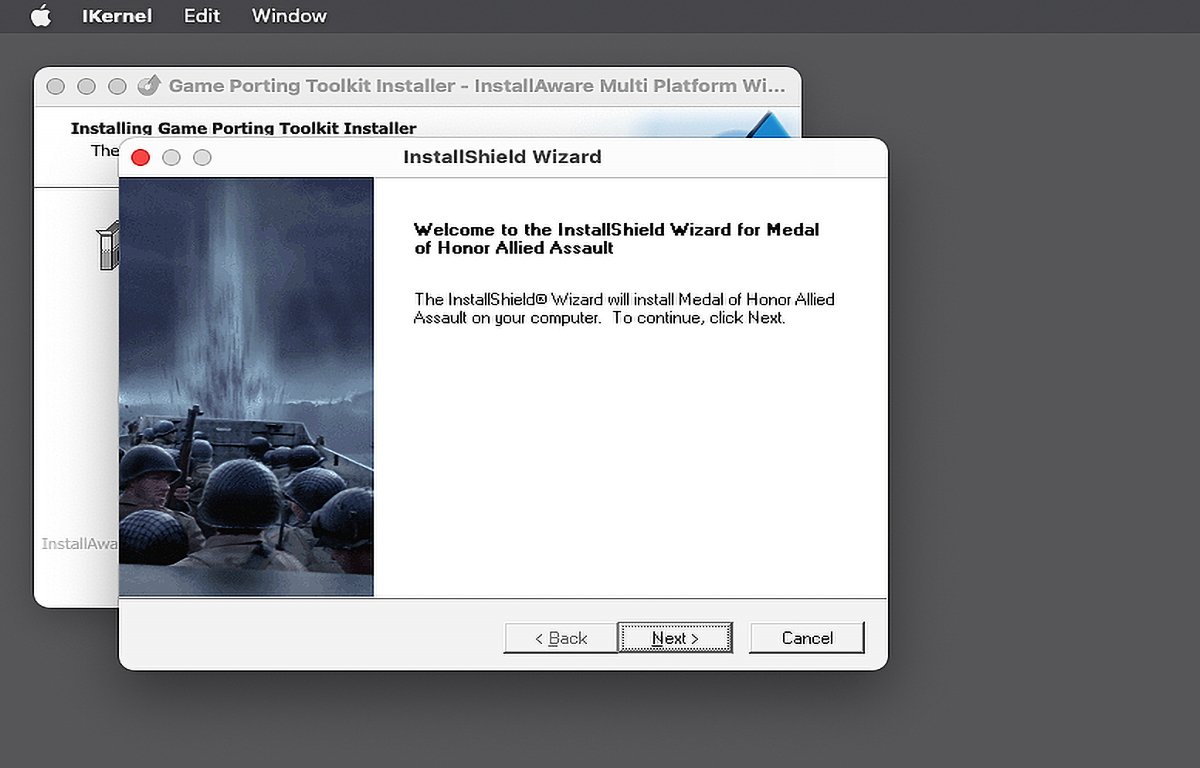
Task: Click the Welcome to InstallShield Wizard heading
Action: click(616, 238)
